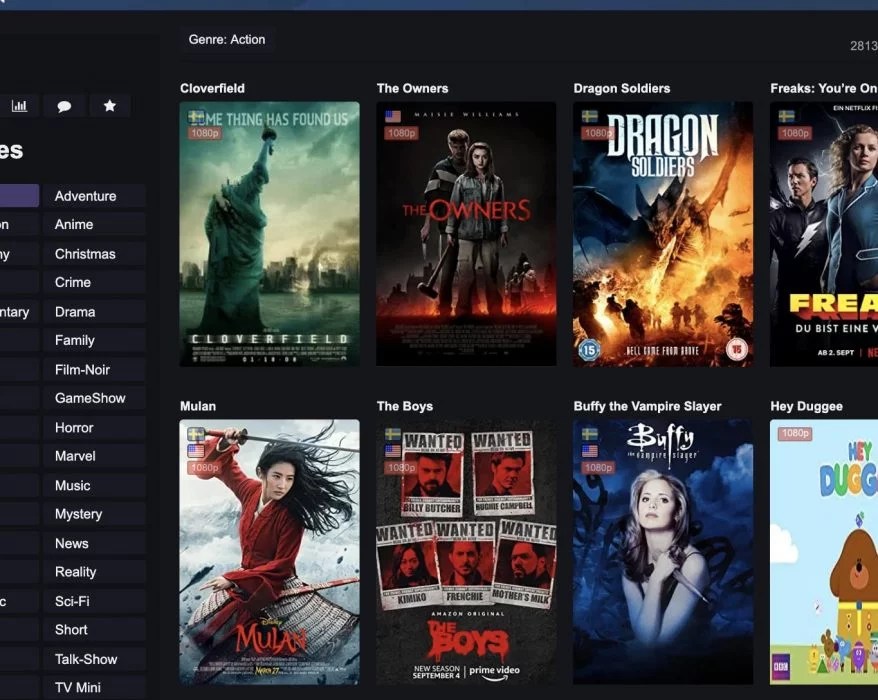The width and height of the screenshot is (878, 700).
Task: Click the 1080p badge on Hey Duggee
Action: 795,433
